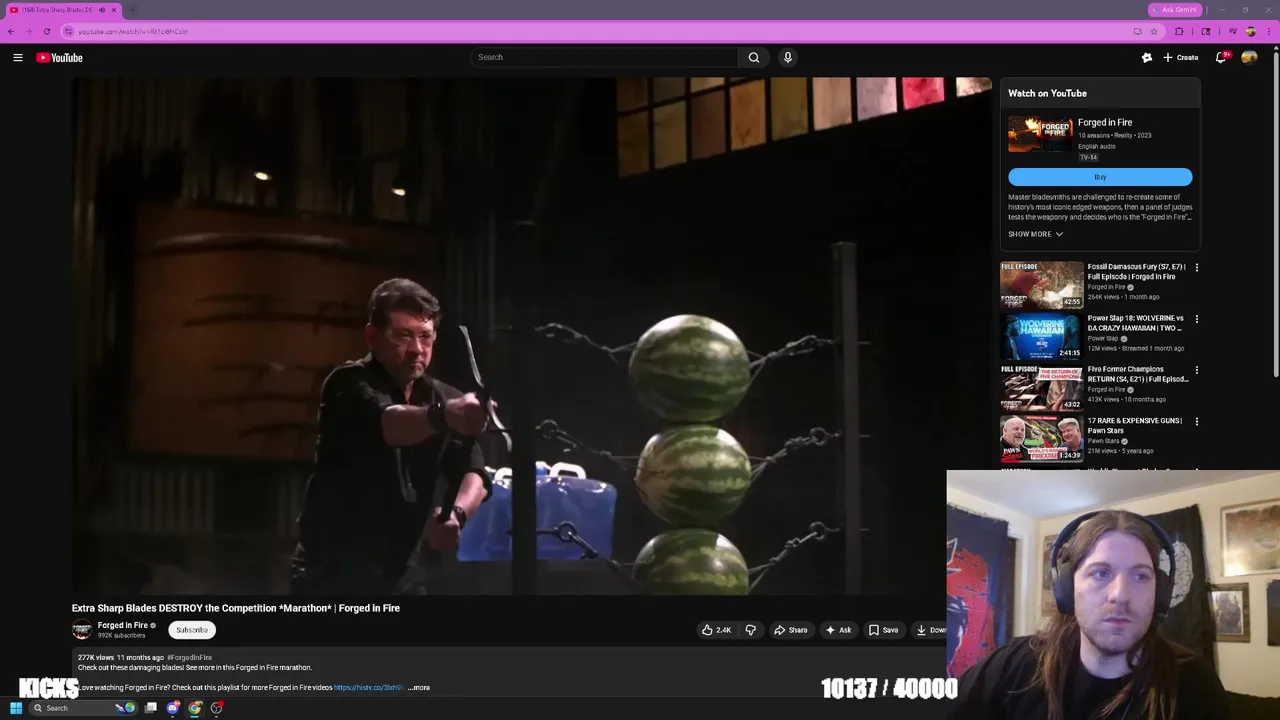Like the video (2.4K)
The image size is (1280, 720).
716,630
